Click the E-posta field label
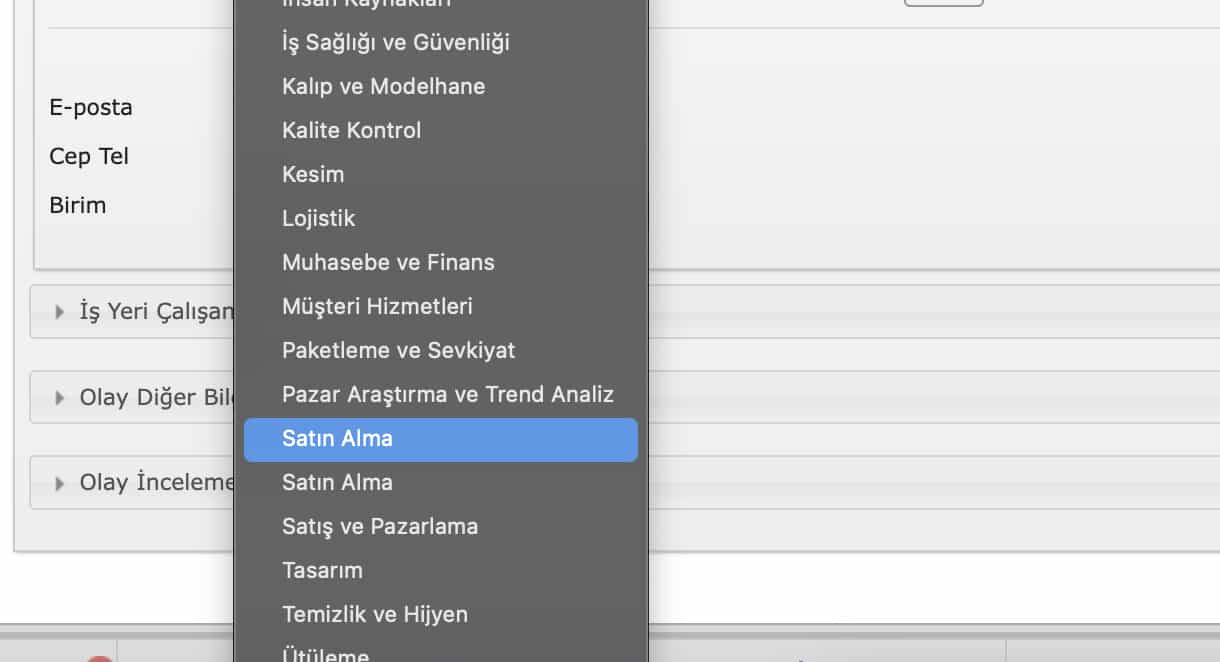The image size is (1220, 662). (91, 108)
